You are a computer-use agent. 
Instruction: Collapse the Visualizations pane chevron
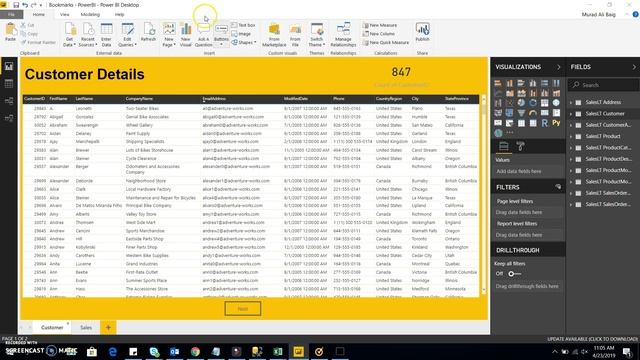[x=559, y=67]
